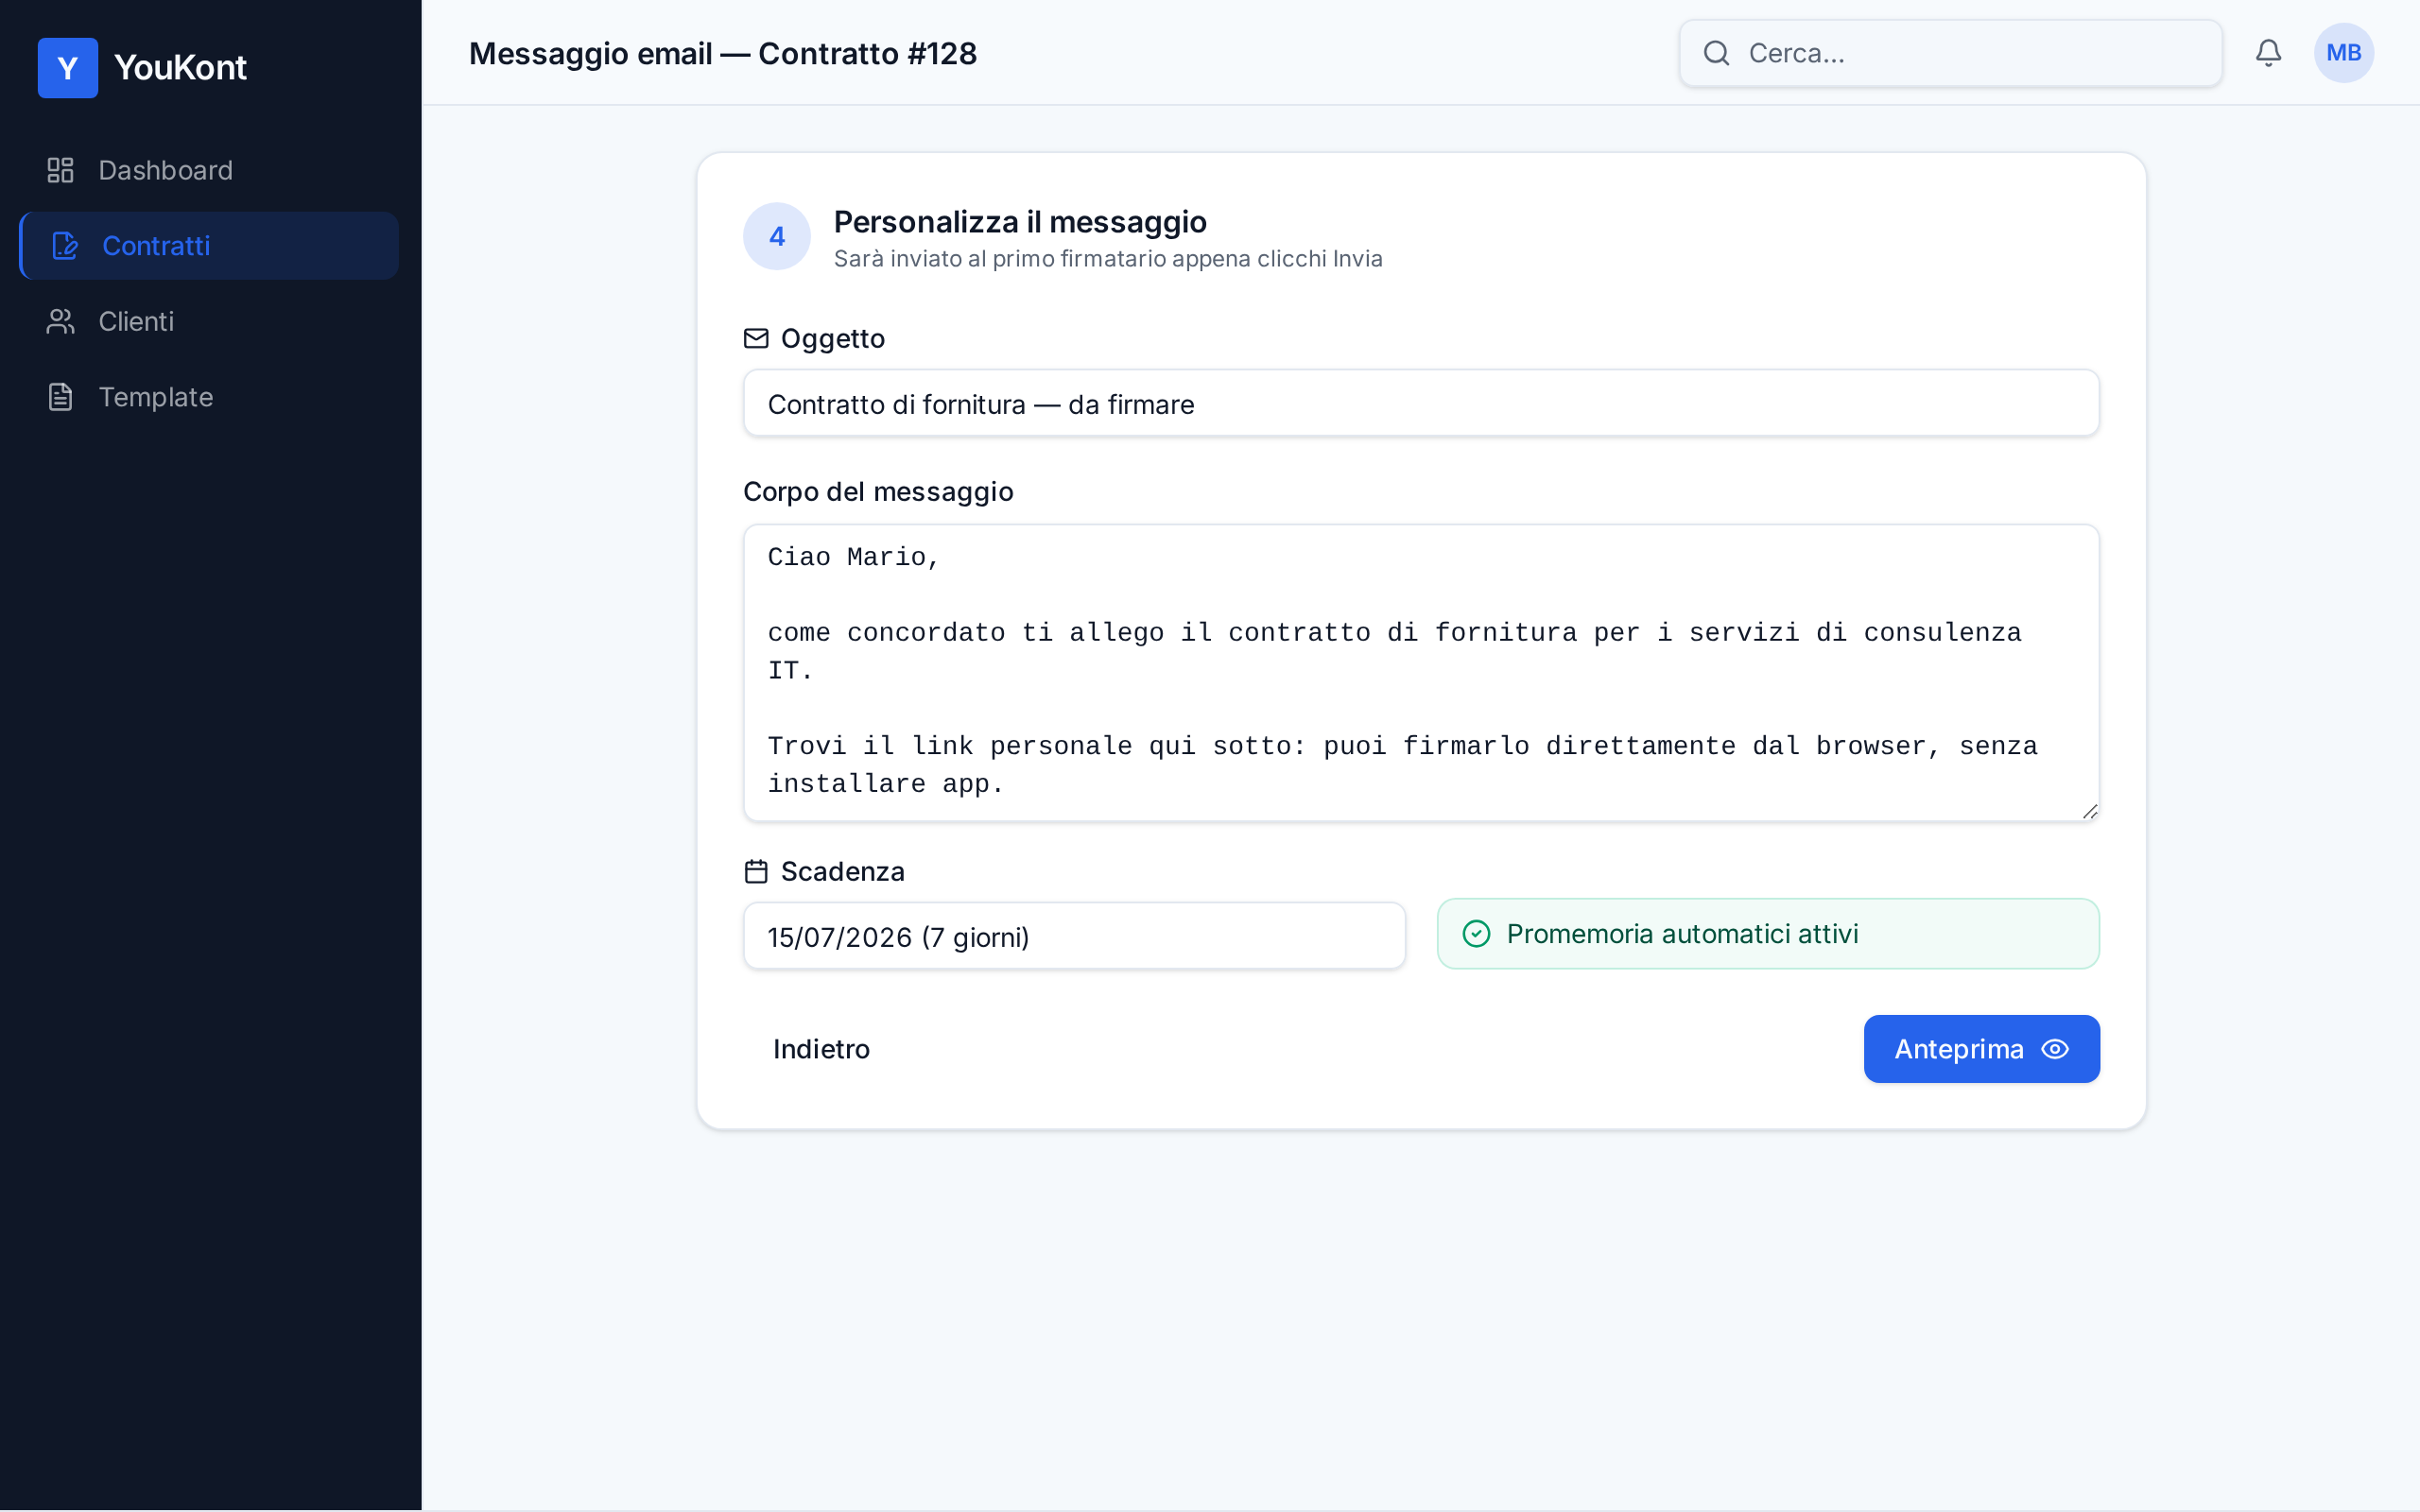Open the MB user avatar menu
This screenshot has height=1512, width=2420.
point(2343,53)
